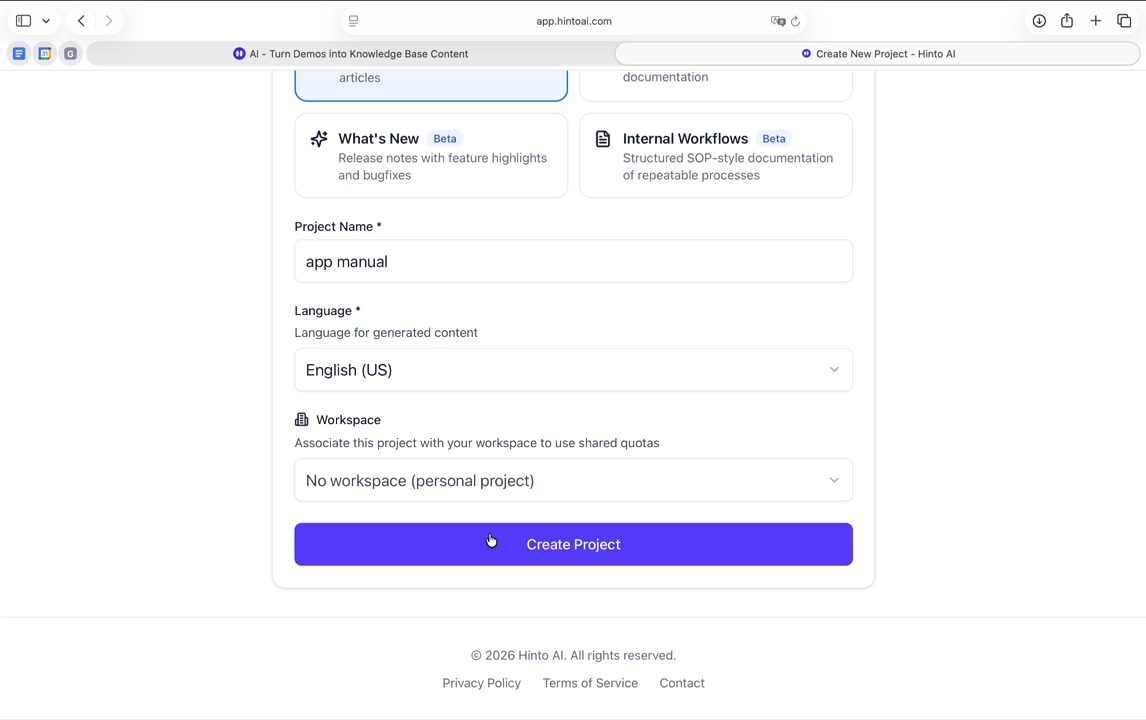Switch to the Turn Demos into Knowledge Base tab

pos(350,54)
